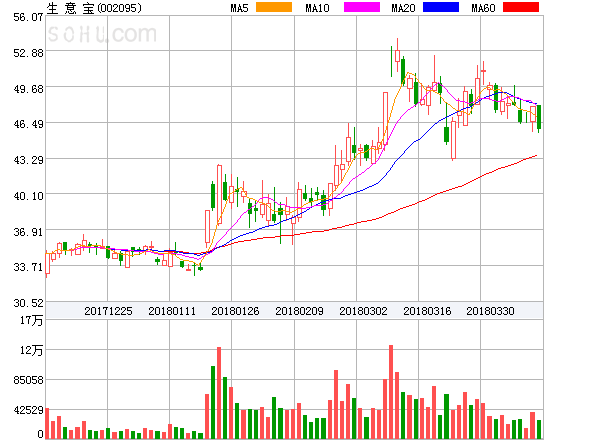
Task: Click the MA5 legend label
Action: 239,8
